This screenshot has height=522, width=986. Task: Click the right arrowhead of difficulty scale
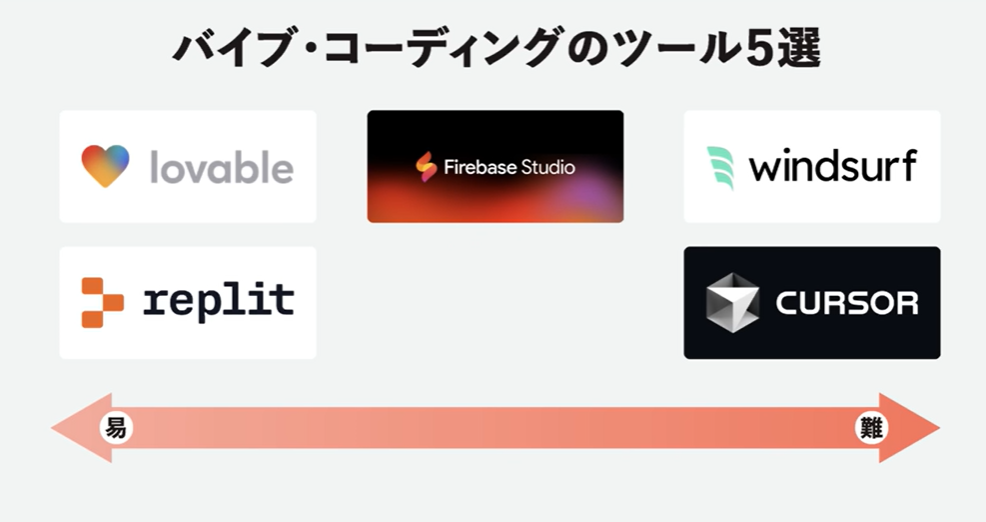point(908,428)
